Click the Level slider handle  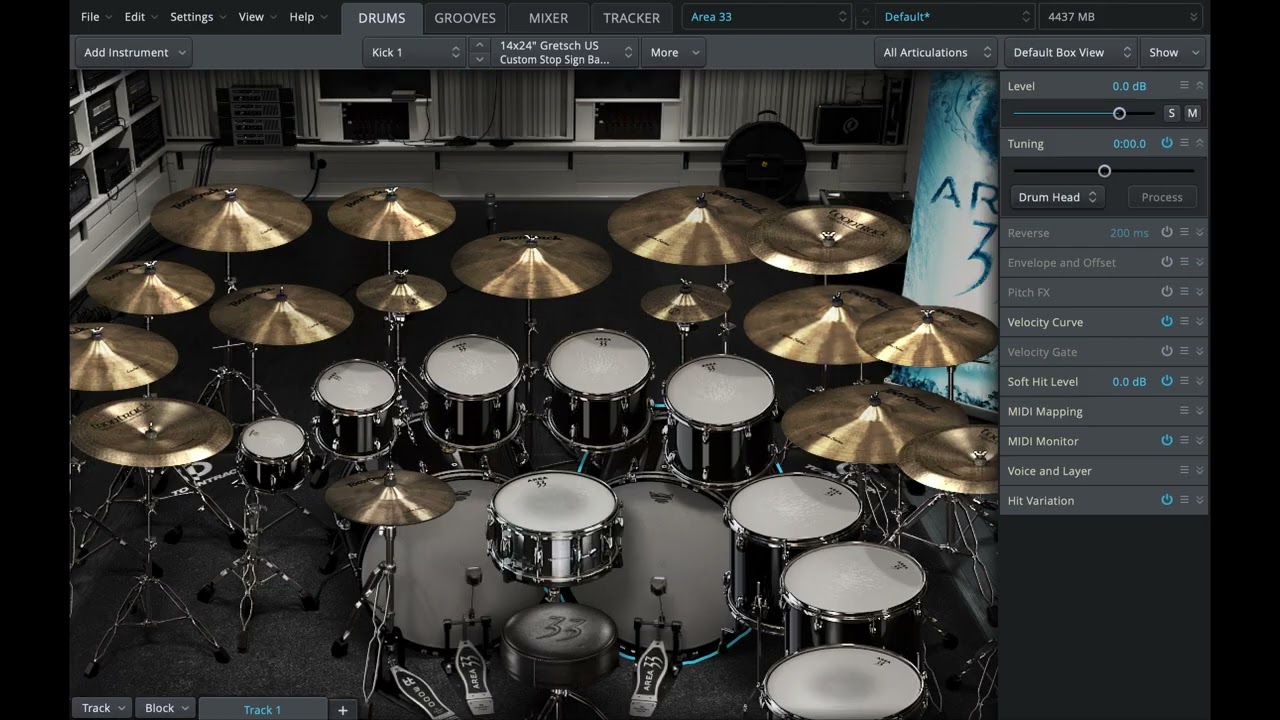point(1119,113)
